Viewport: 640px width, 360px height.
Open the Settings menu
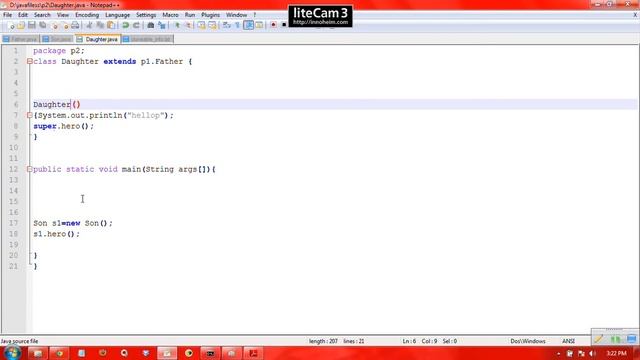[x=146, y=15]
